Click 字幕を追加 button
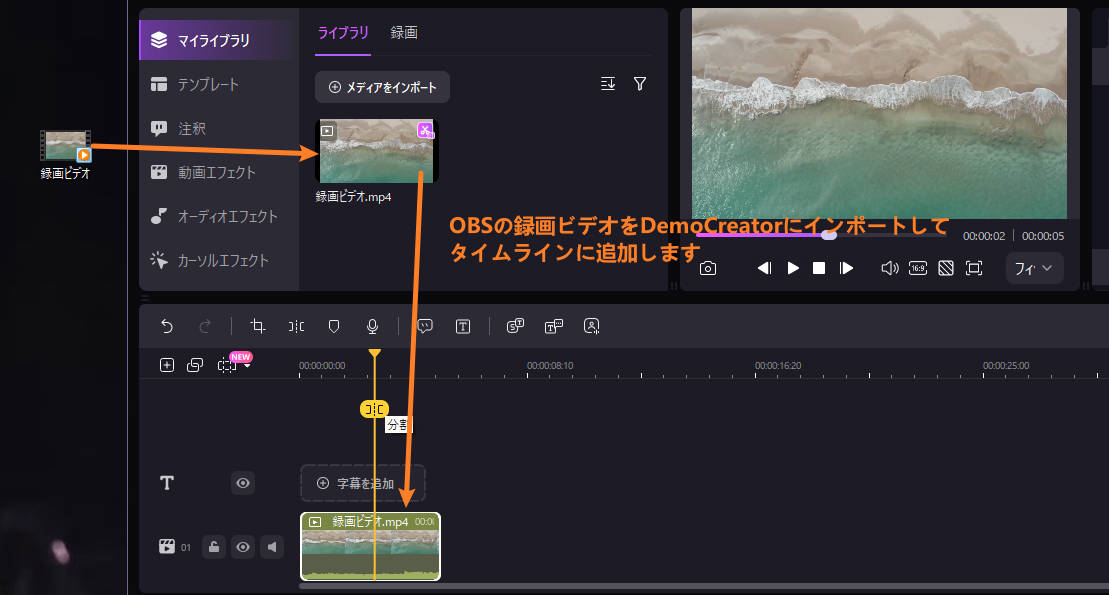 pos(363,483)
